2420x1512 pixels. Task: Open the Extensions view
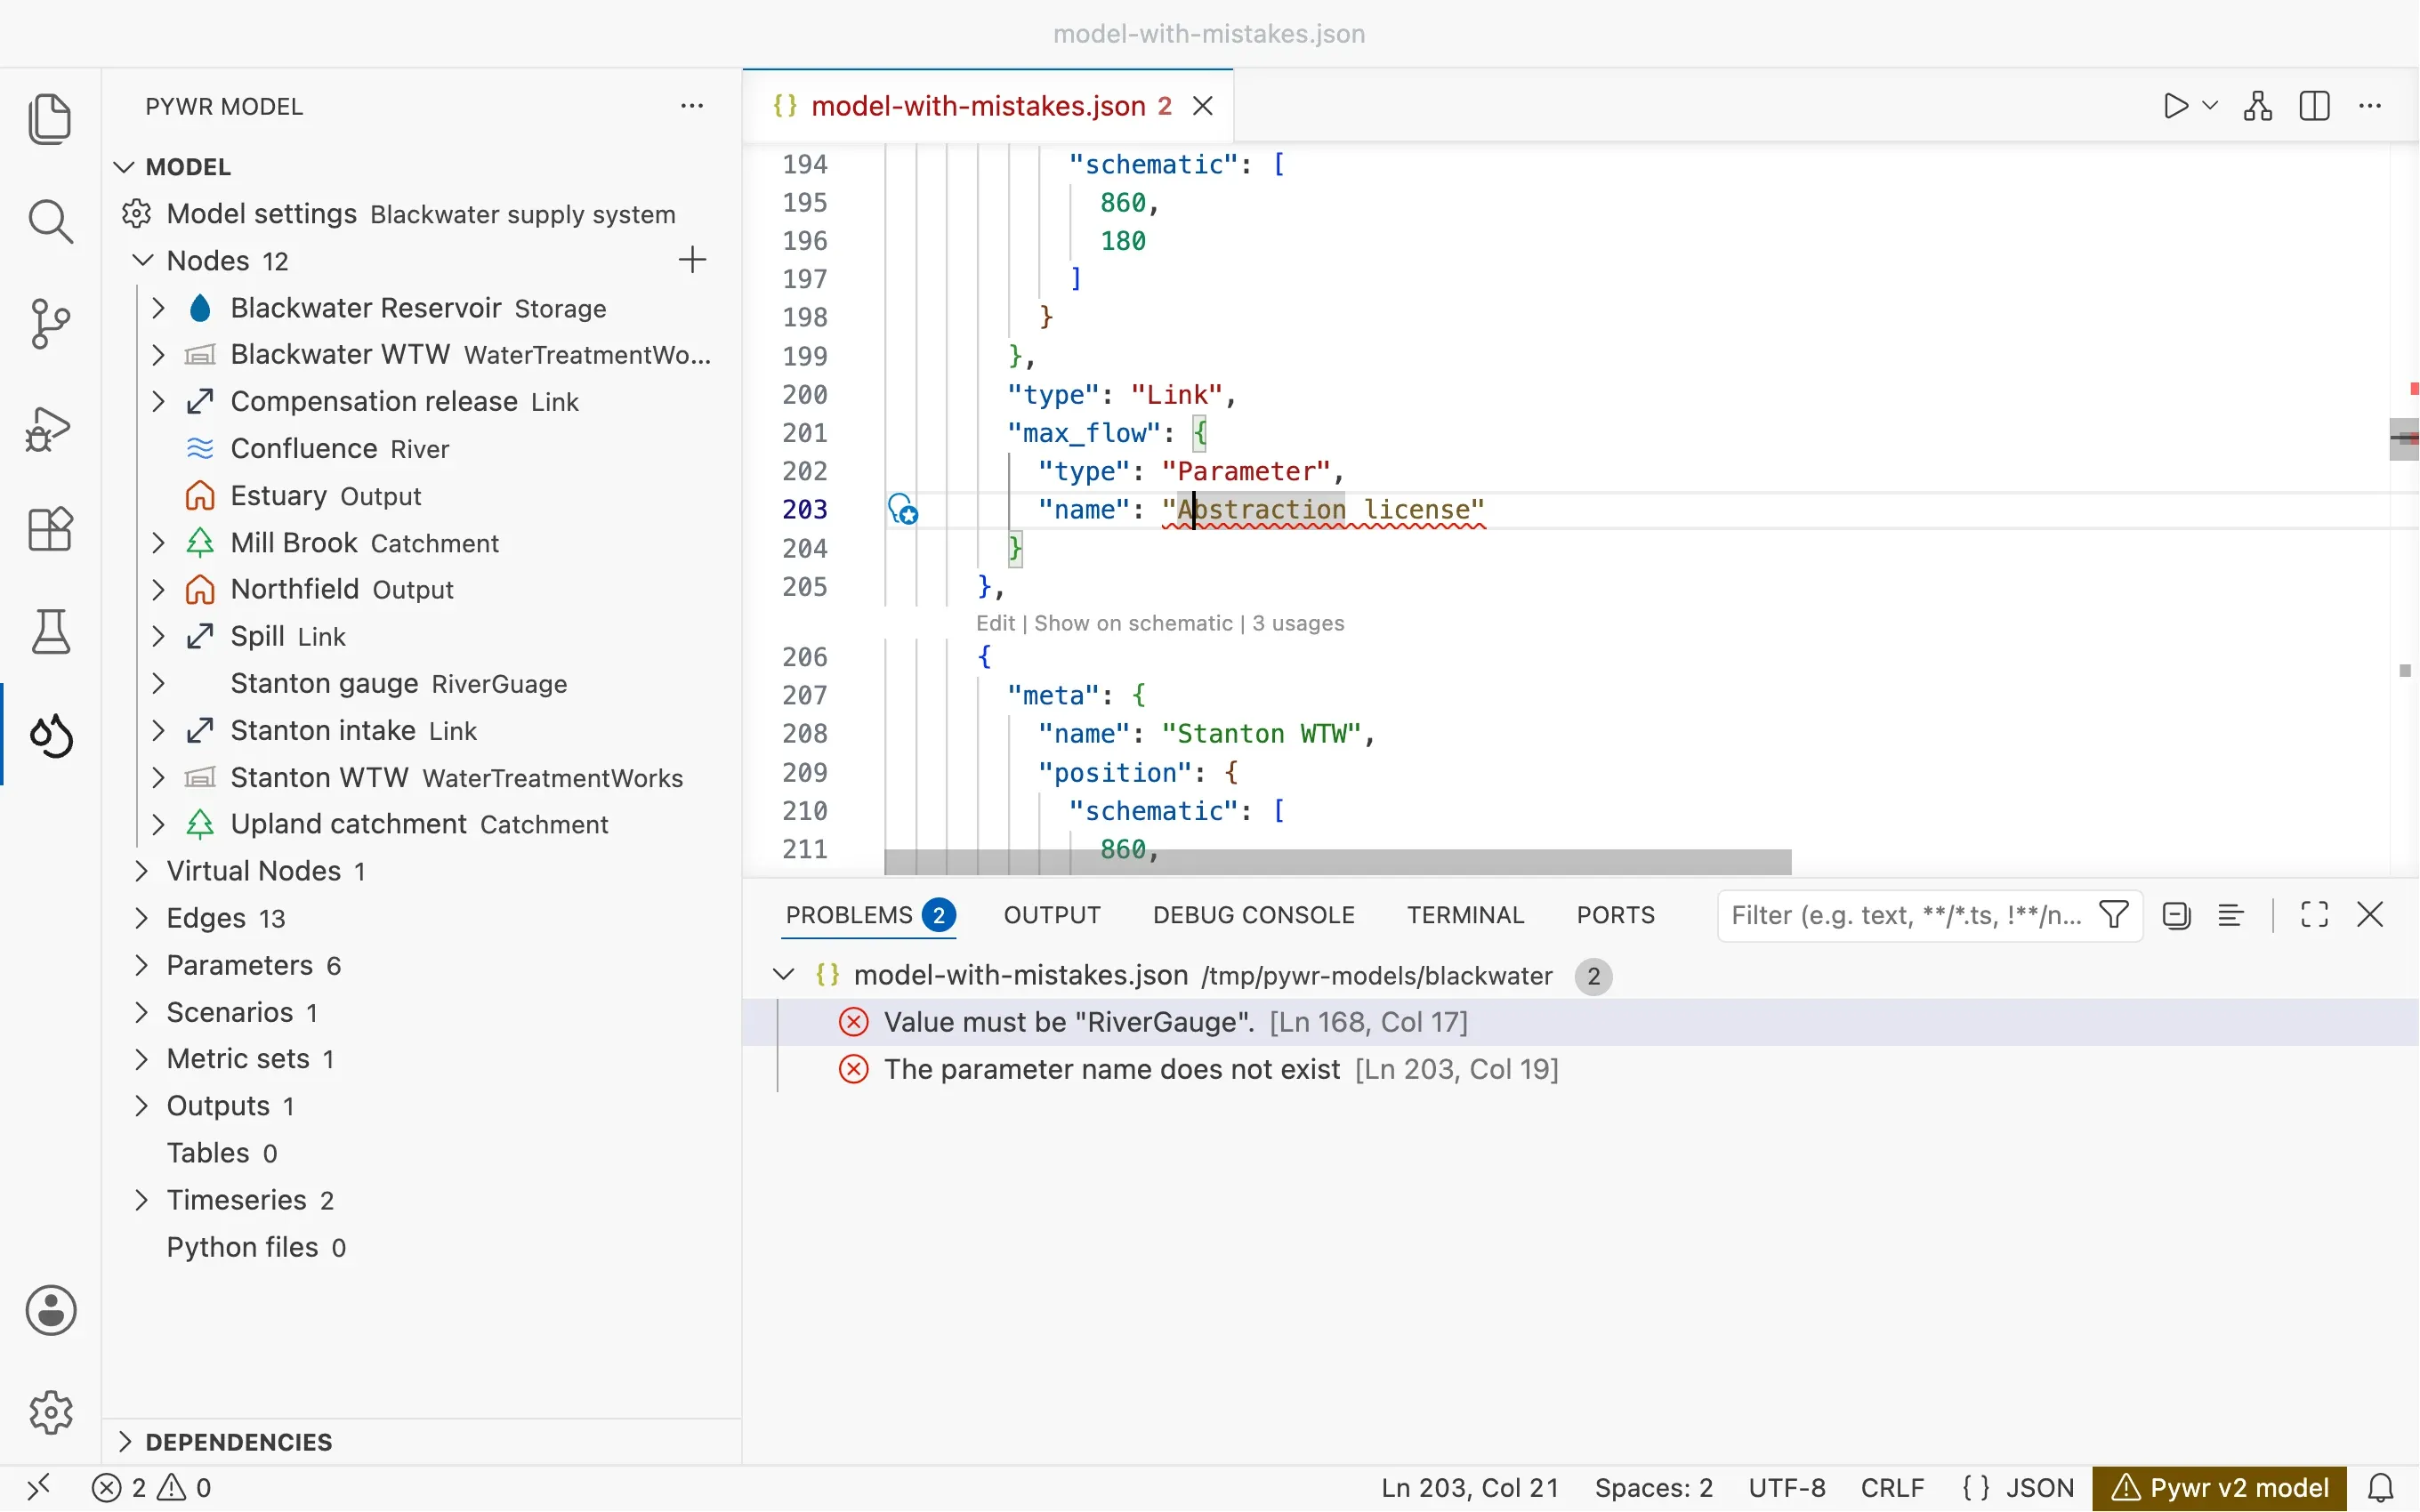[x=50, y=529]
